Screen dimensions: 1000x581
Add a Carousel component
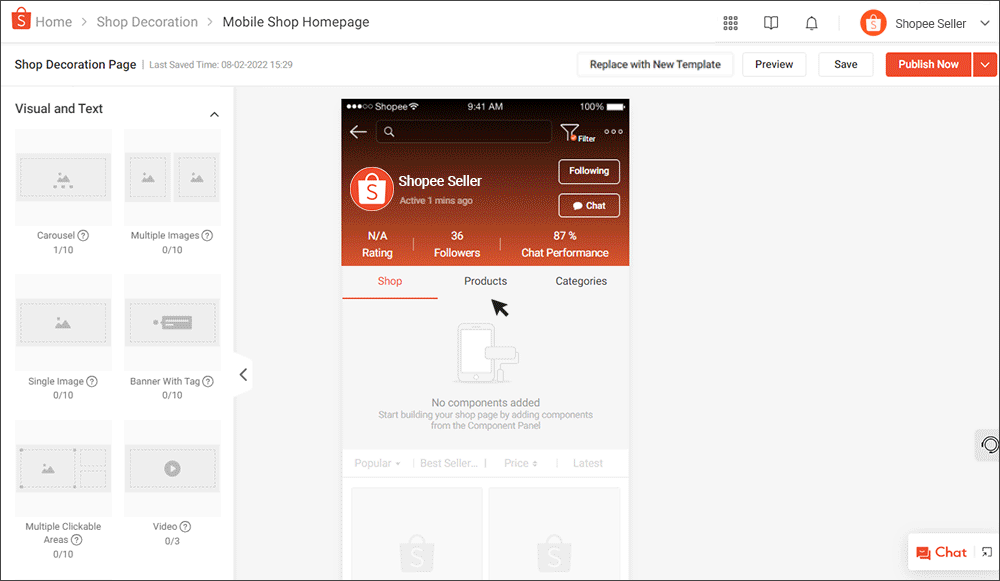63,176
